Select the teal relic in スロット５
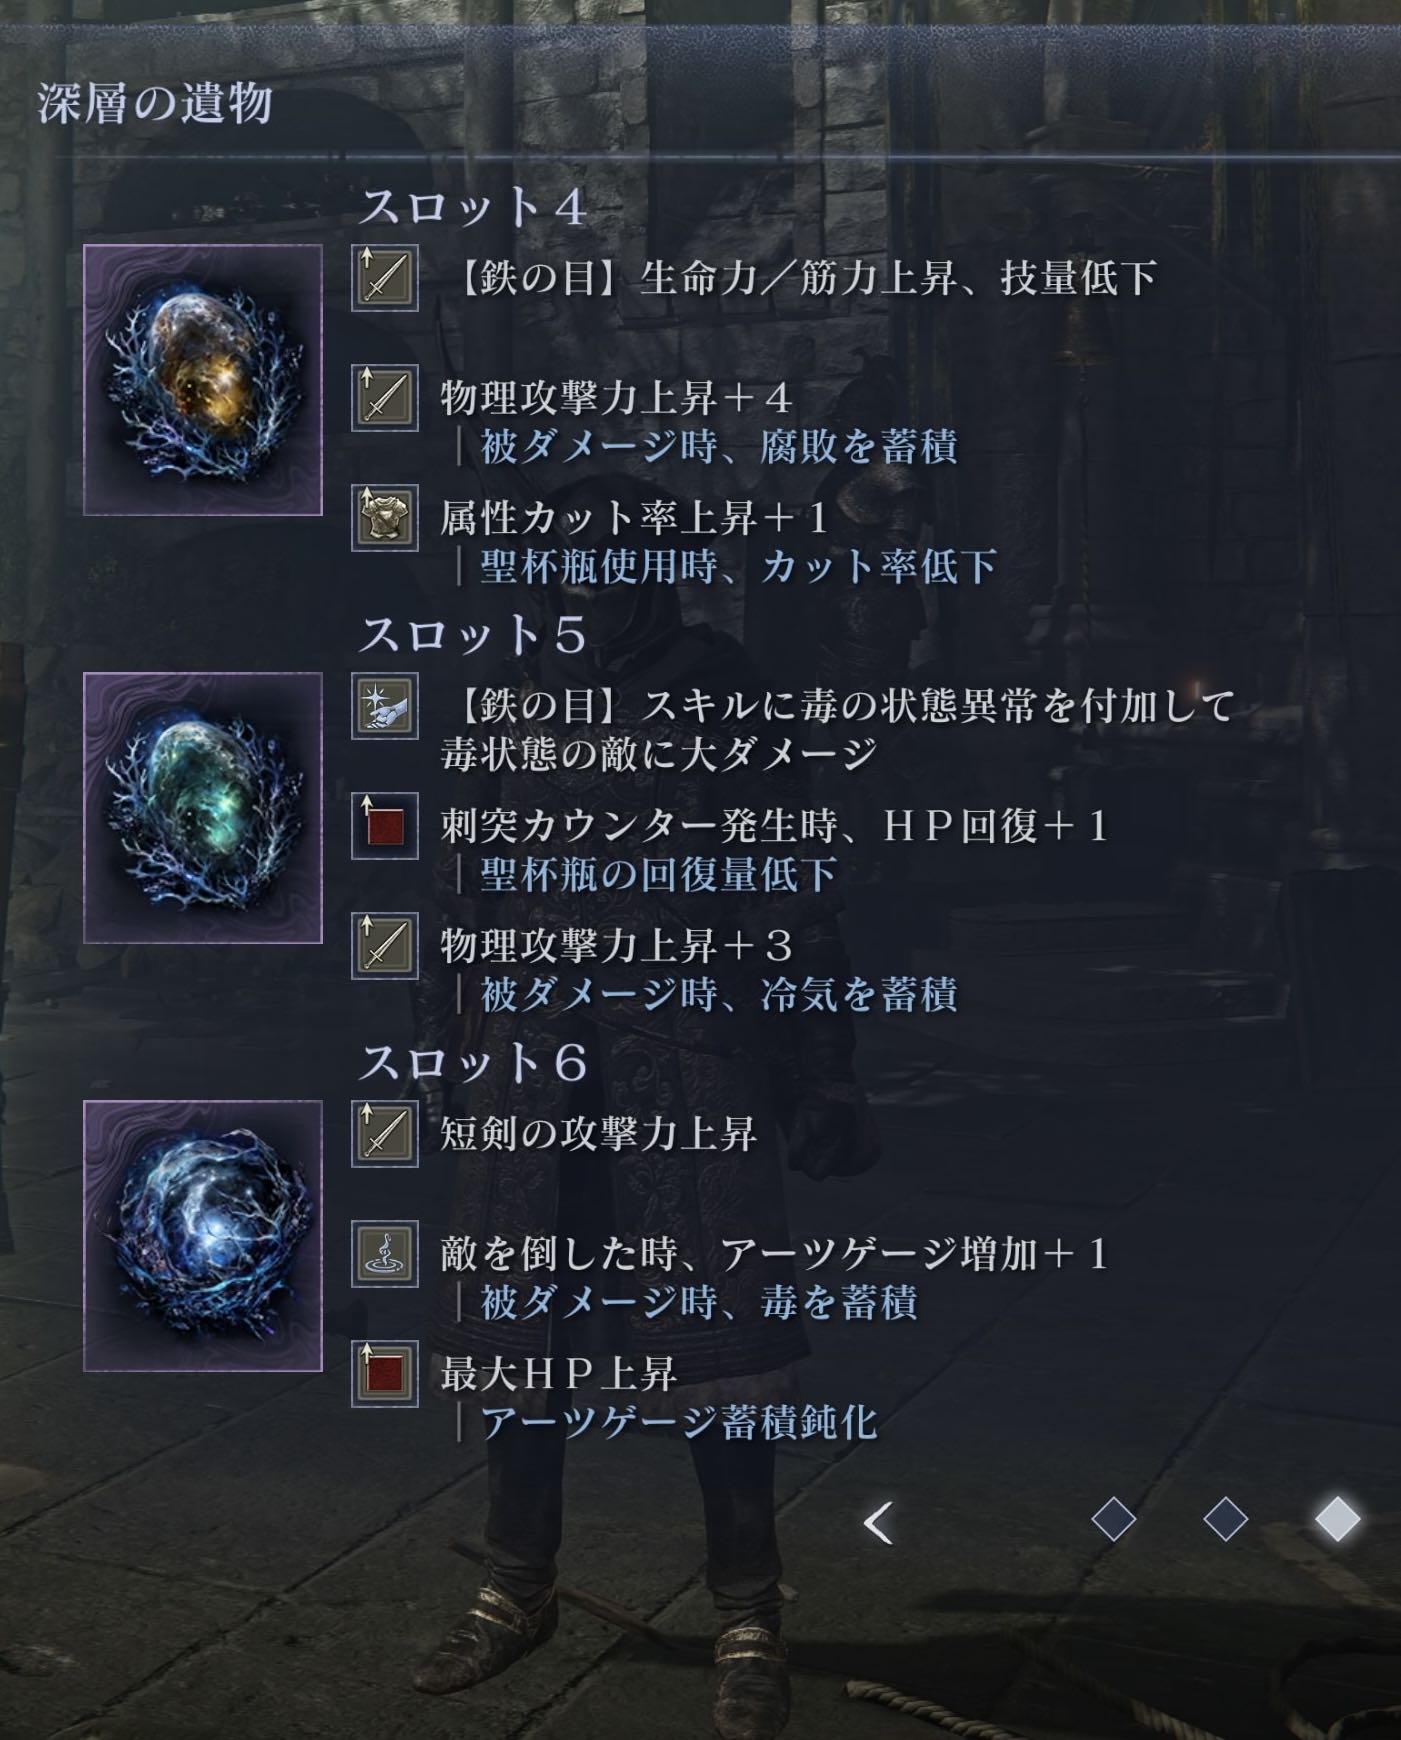 (203, 808)
